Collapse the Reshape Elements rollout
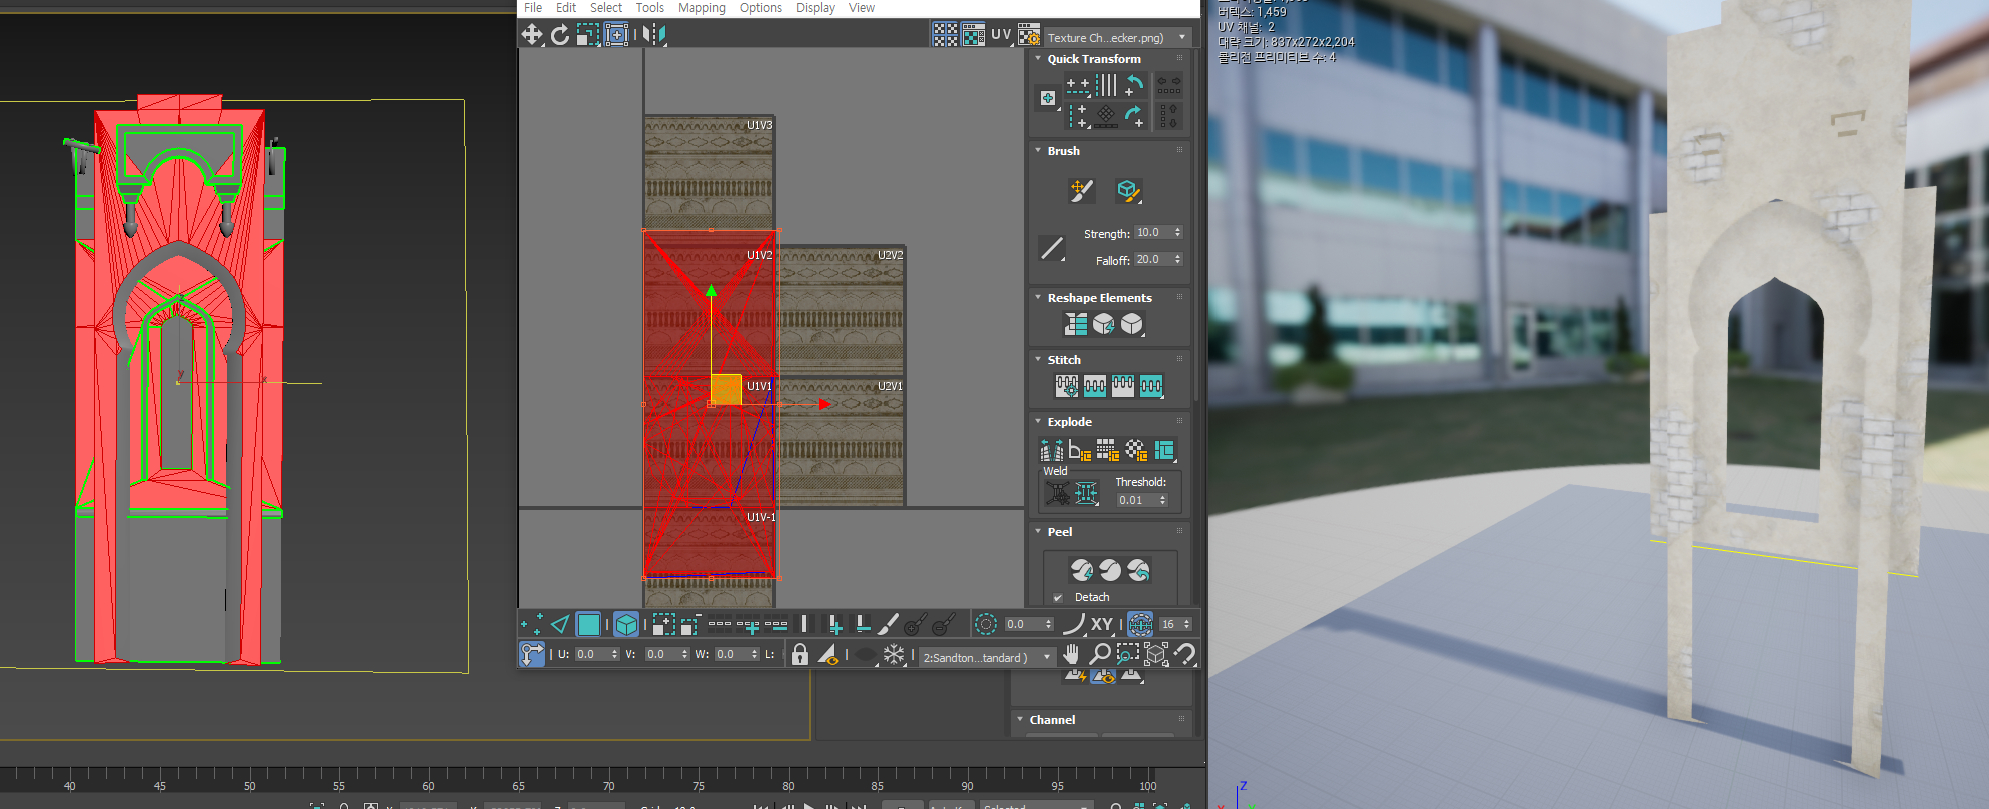The image size is (1989, 809). [x=1038, y=298]
